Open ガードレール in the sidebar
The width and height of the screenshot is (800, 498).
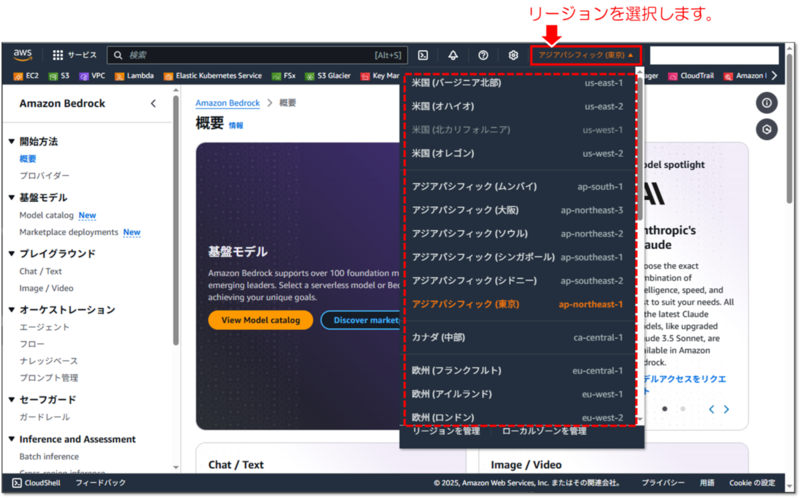click(44, 417)
